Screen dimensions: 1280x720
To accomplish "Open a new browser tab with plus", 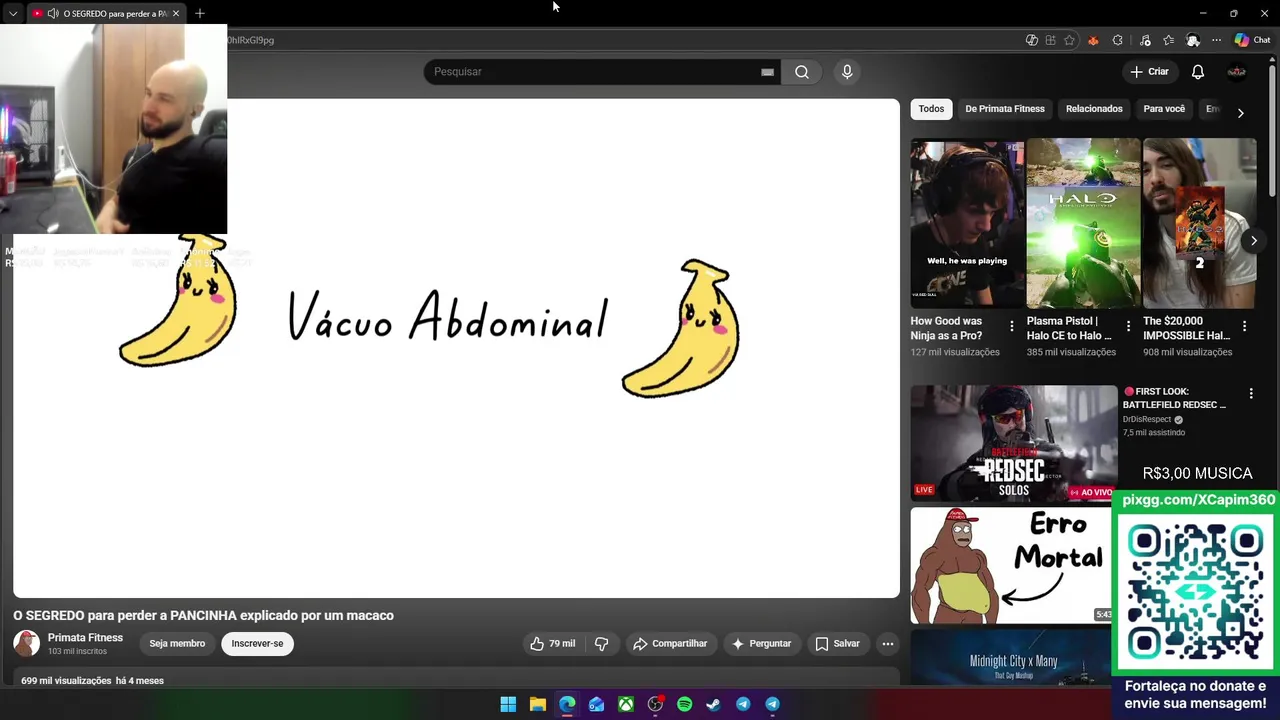I will click(200, 14).
